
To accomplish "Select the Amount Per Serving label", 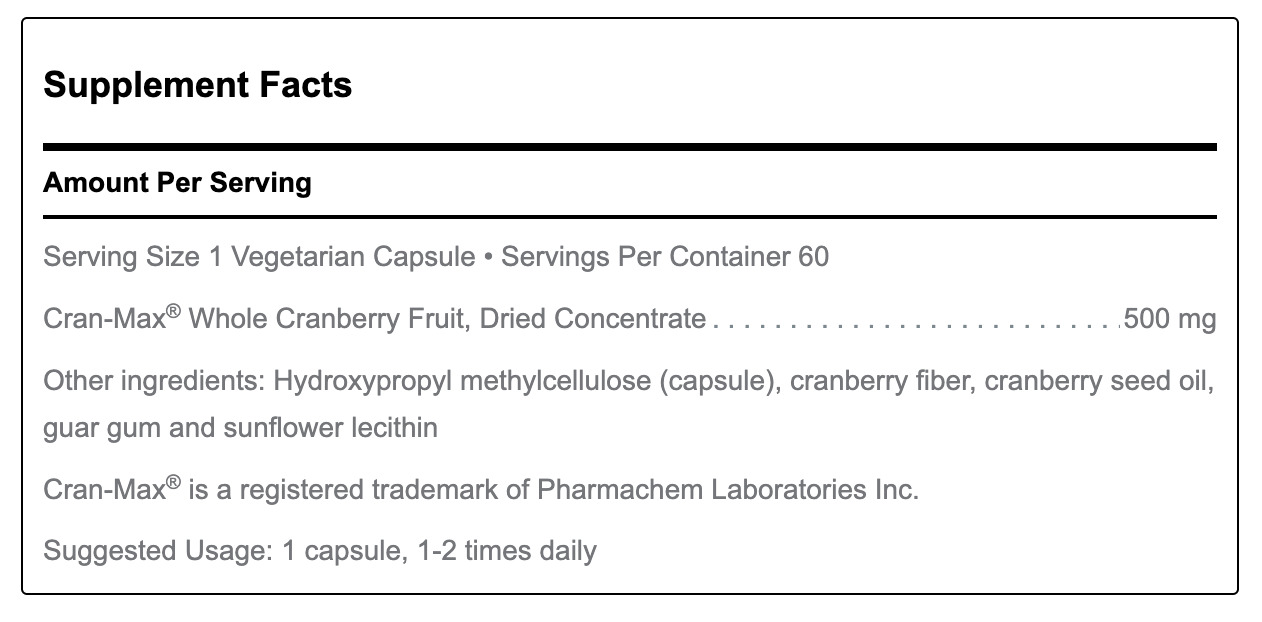I will coord(178,184).
